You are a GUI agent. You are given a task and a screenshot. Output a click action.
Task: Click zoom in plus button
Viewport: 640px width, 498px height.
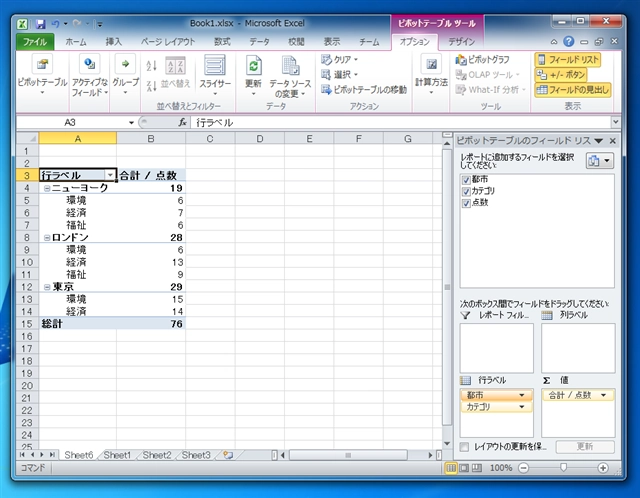603,468
